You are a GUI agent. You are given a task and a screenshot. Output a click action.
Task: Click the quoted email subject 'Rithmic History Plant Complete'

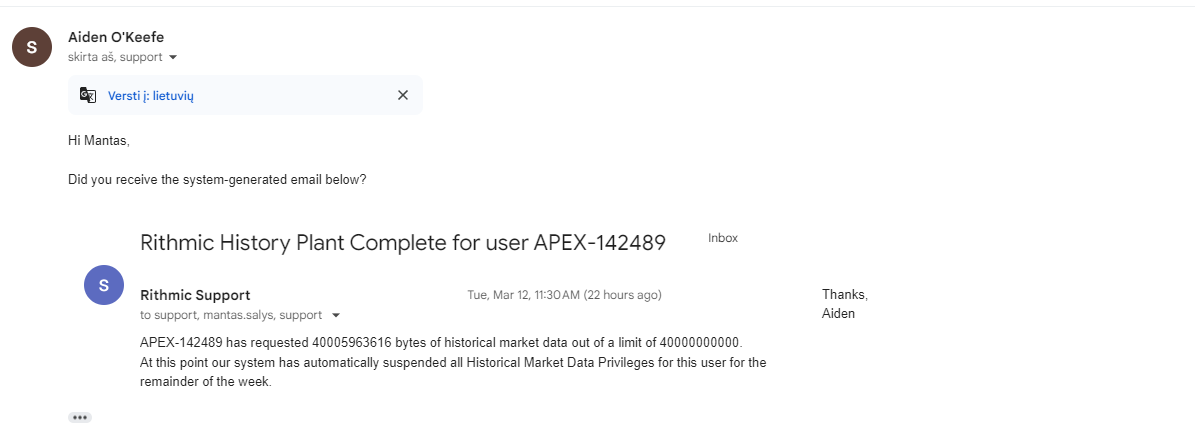[x=402, y=242]
